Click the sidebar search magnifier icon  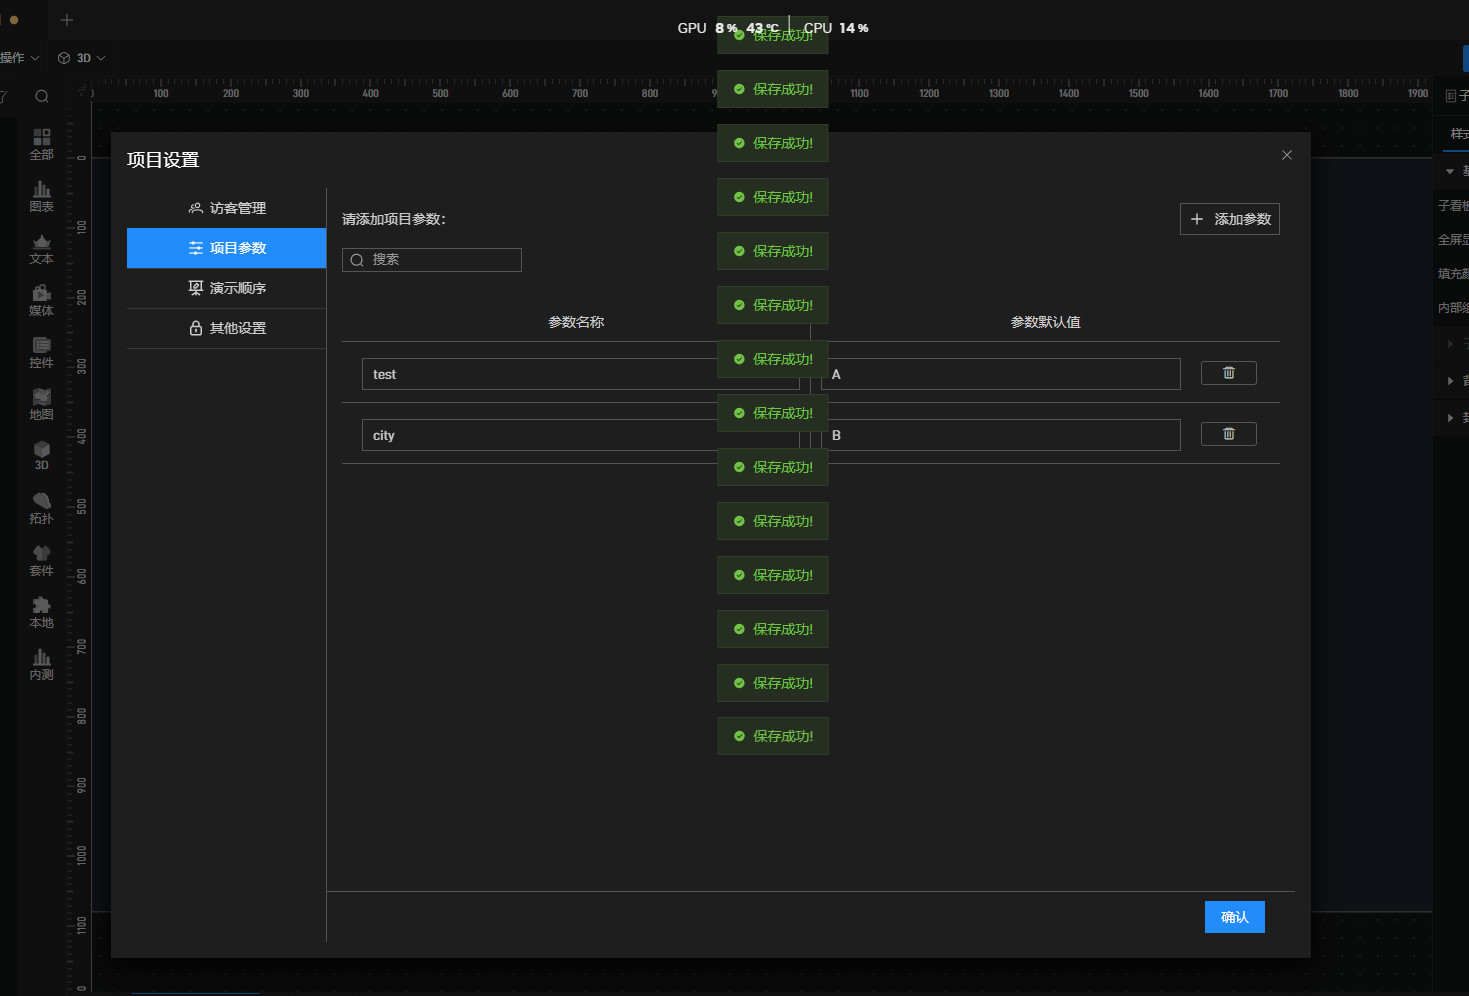[x=42, y=96]
